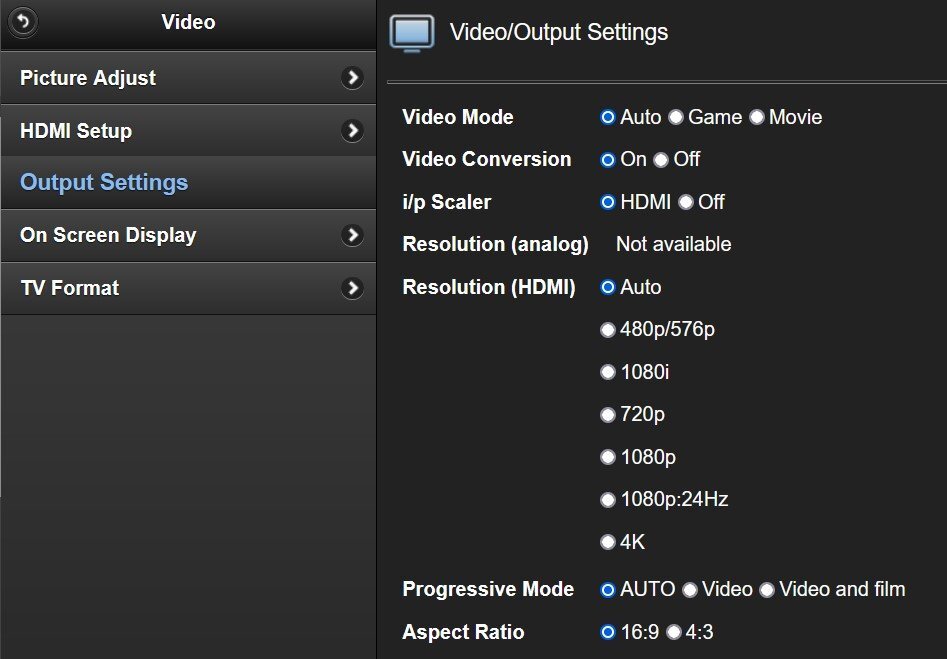Expand the Picture Adjust chevron
Screen dimensions: 947x659
tap(352, 77)
